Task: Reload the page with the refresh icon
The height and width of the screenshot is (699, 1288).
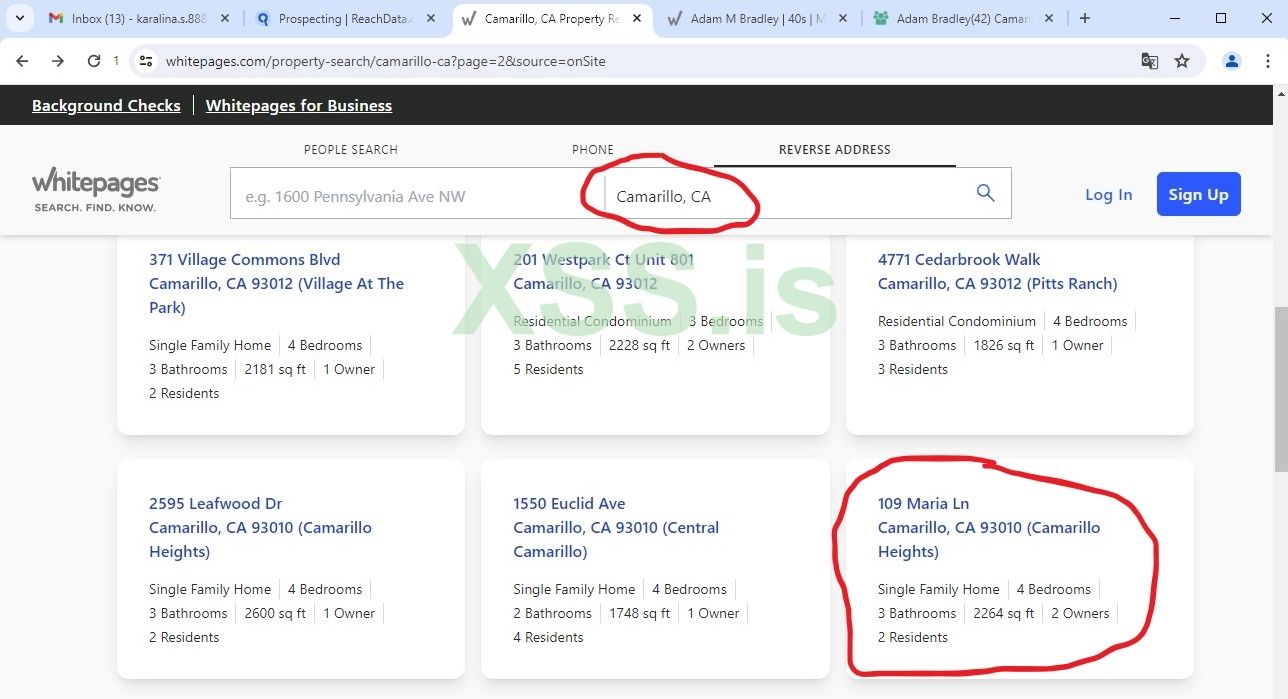Action: tap(94, 61)
